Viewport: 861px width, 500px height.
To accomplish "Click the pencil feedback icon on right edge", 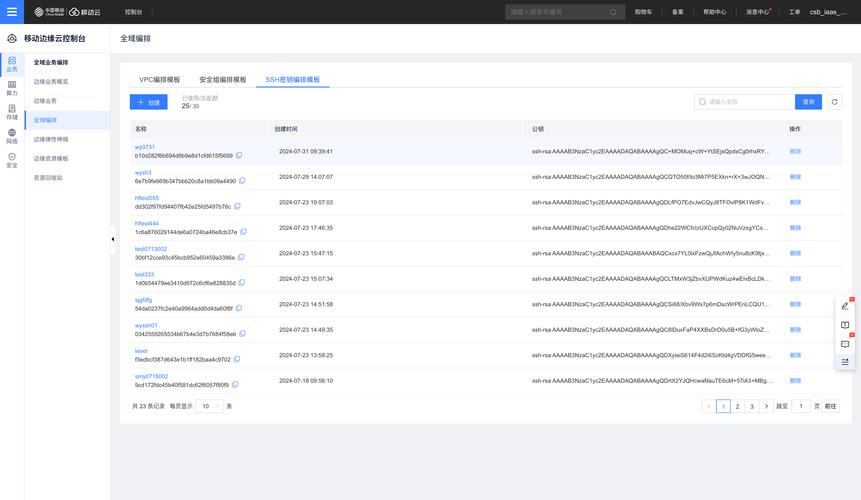I will click(845, 306).
